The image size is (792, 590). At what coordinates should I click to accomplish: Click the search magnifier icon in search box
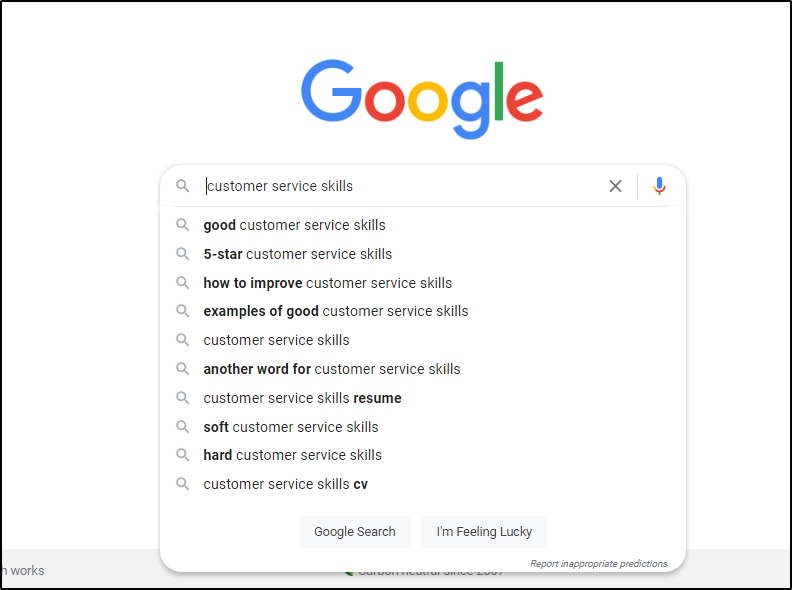coord(182,186)
